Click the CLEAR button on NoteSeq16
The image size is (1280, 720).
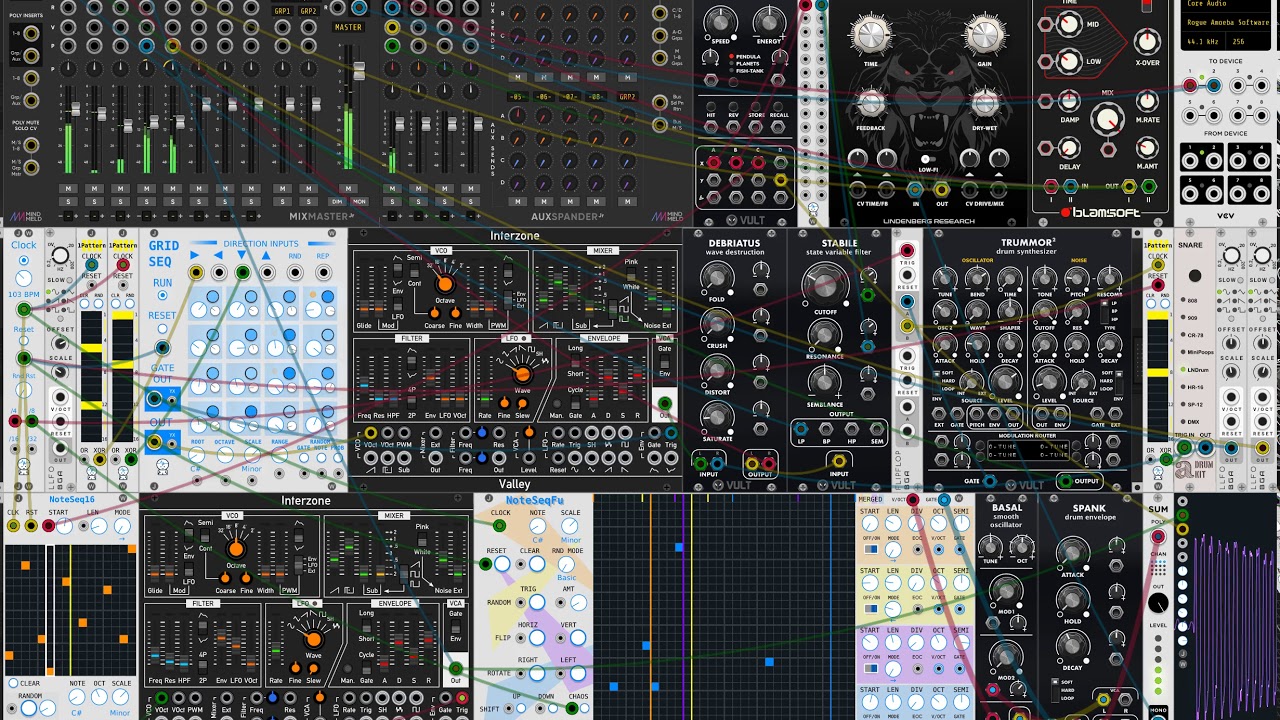click(14, 684)
